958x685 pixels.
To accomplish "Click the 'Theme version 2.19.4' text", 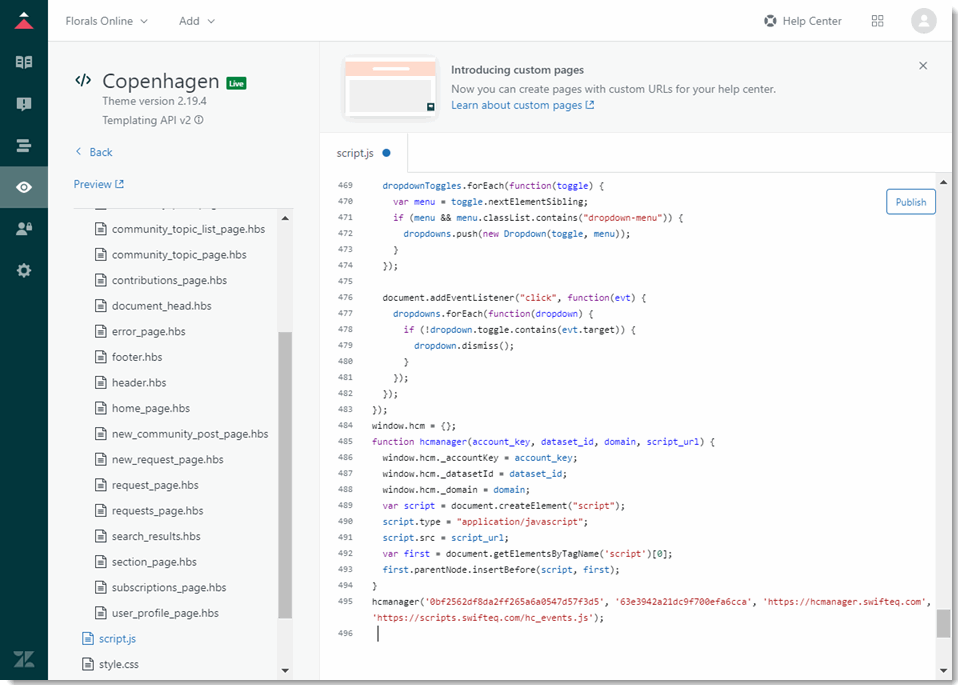I will pyautogui.click(x=155, y=101).
